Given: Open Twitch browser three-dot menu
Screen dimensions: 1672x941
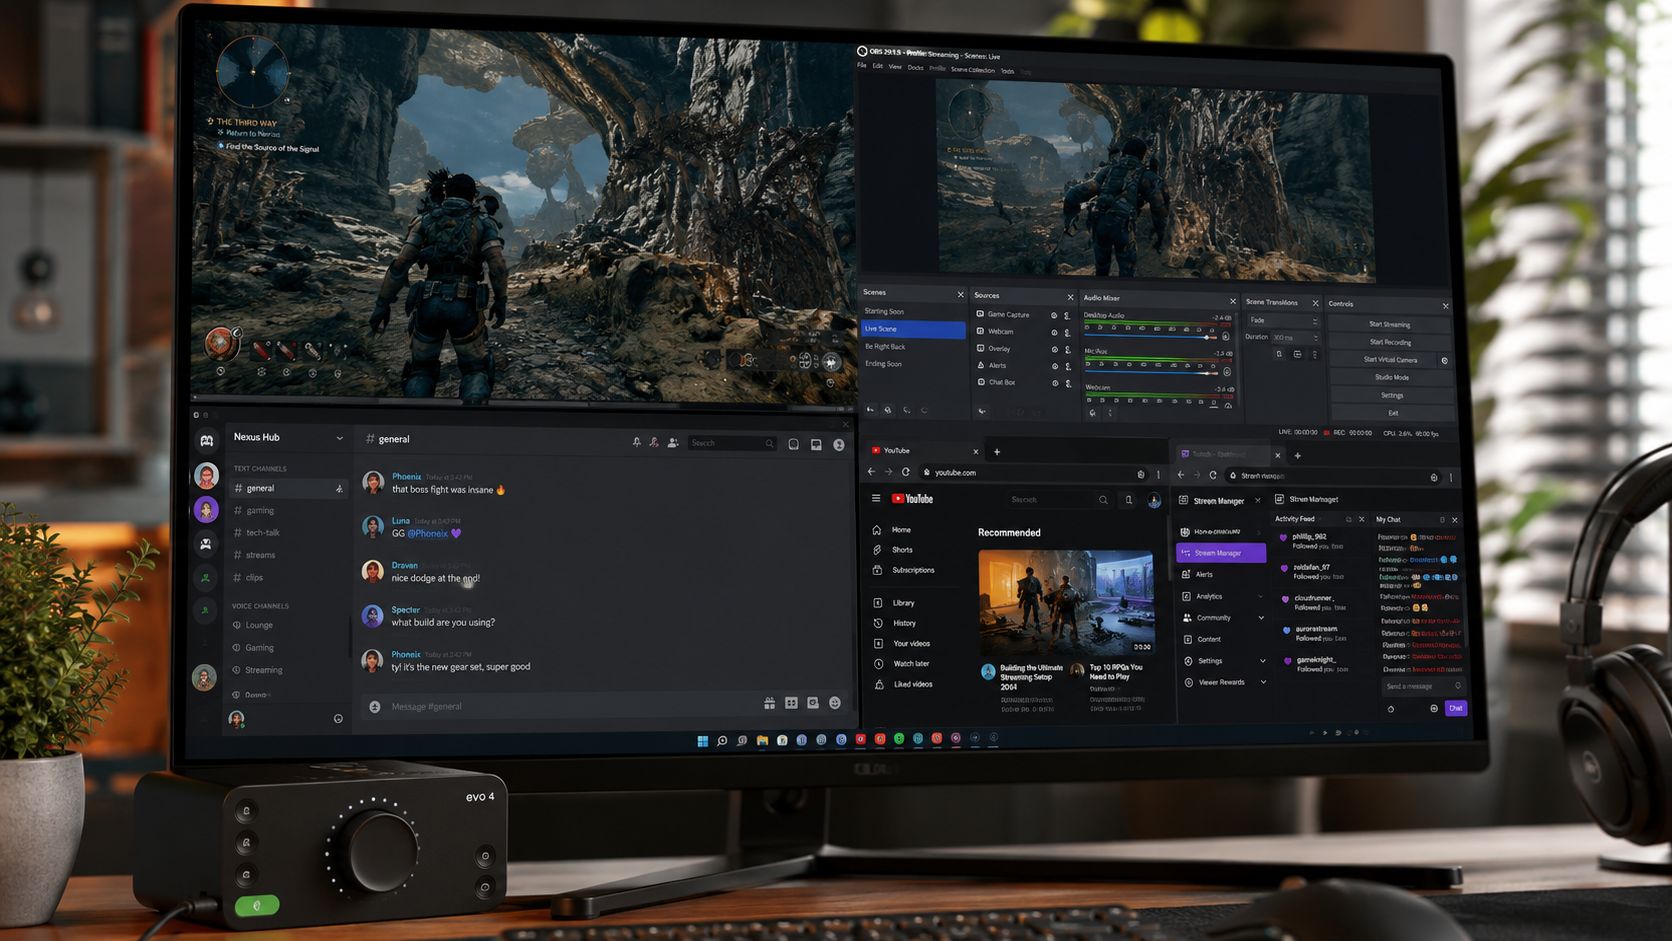Looking at the screenshot, I should (1451, 478).
